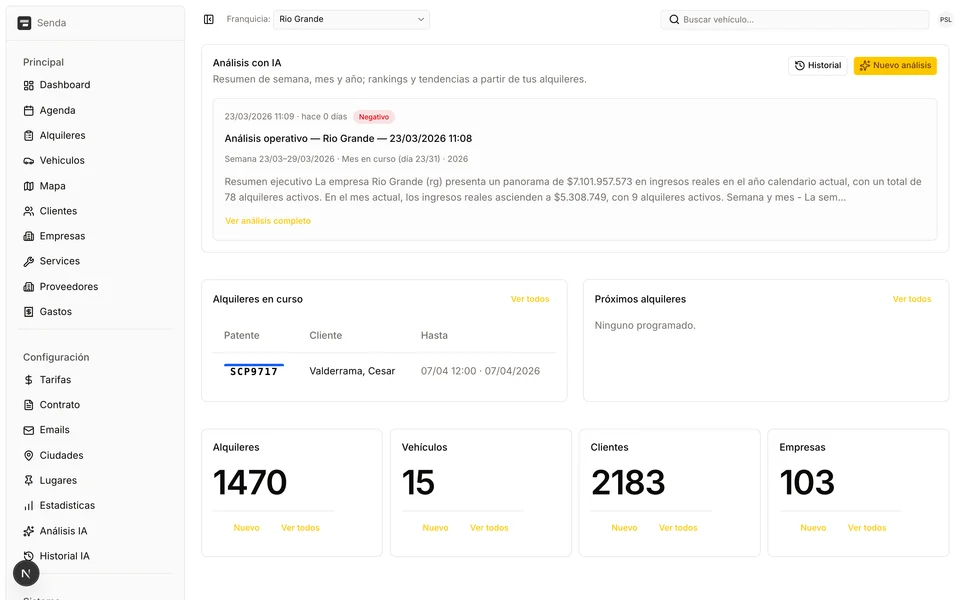
Task: Open Ver análisis completo link
Action: click(268, 221)
